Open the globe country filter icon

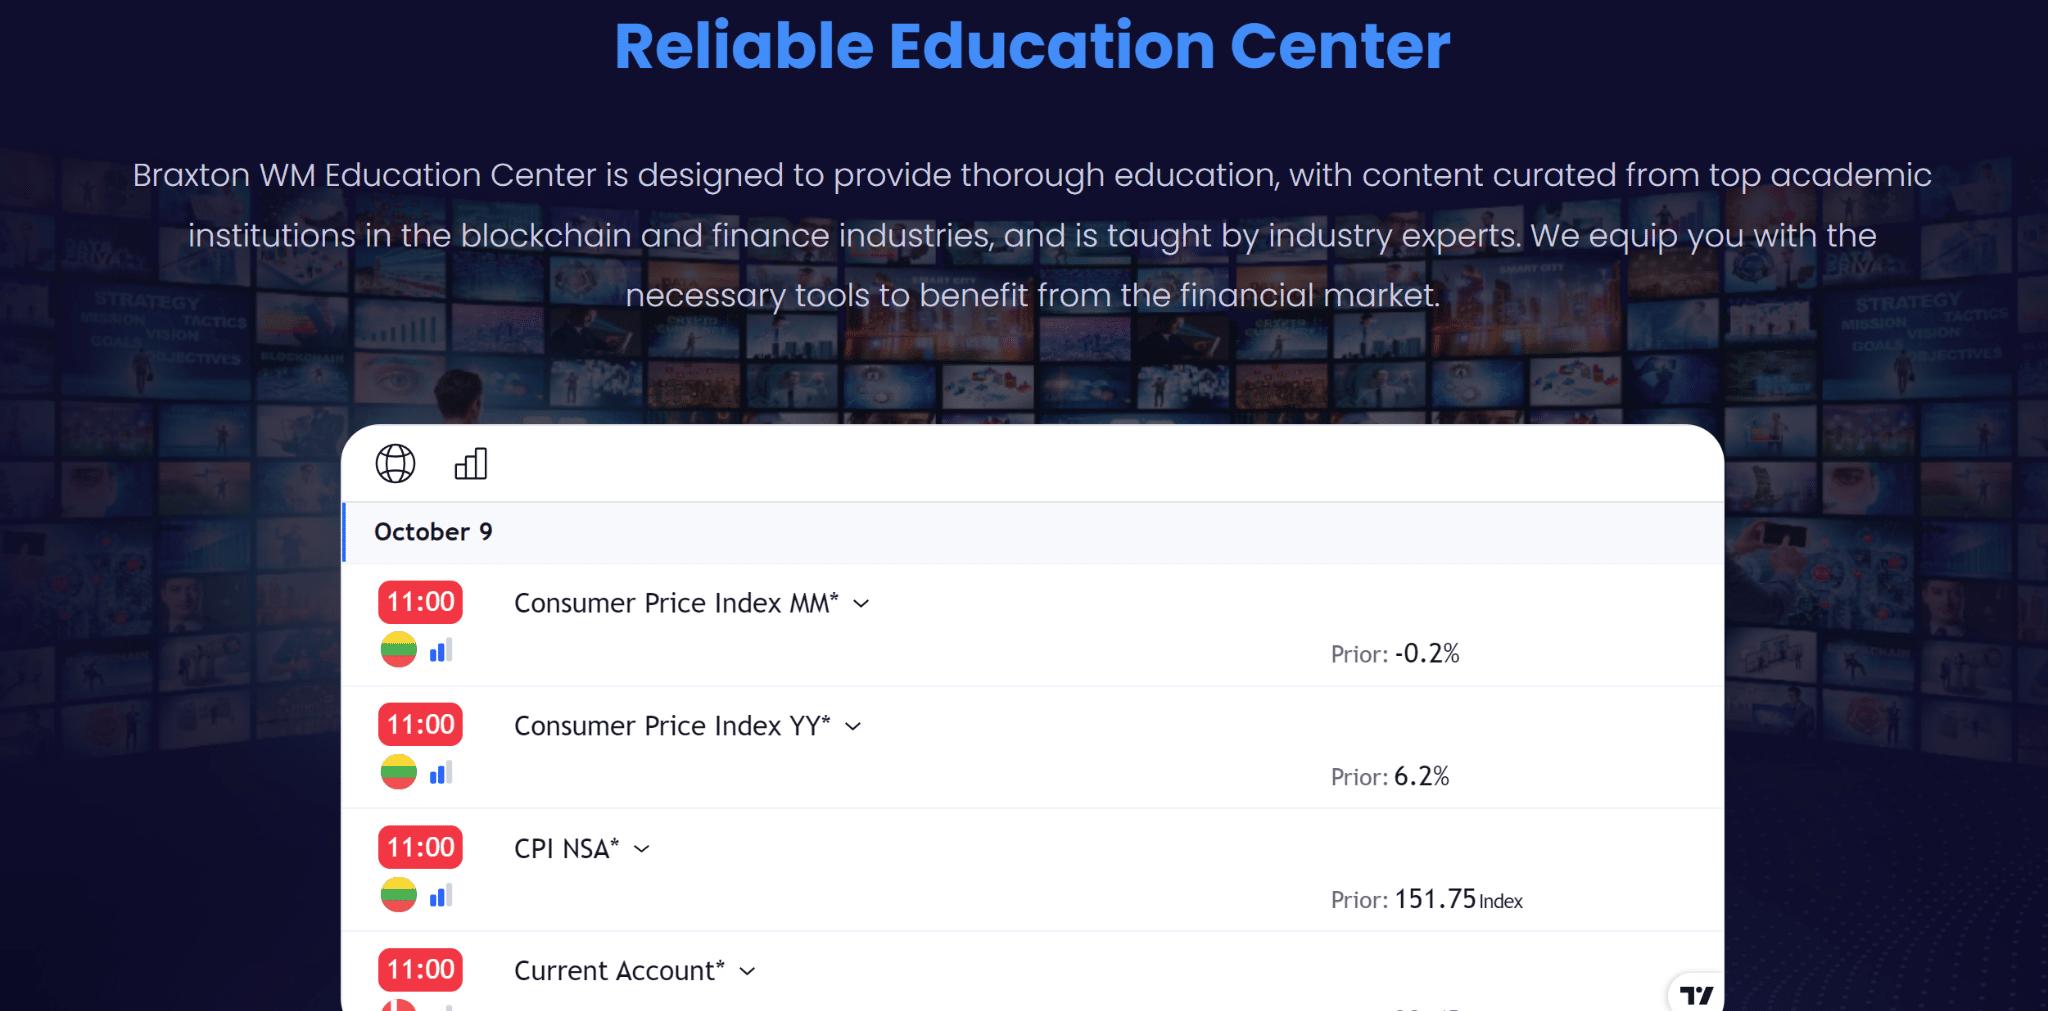coord(395,464)
